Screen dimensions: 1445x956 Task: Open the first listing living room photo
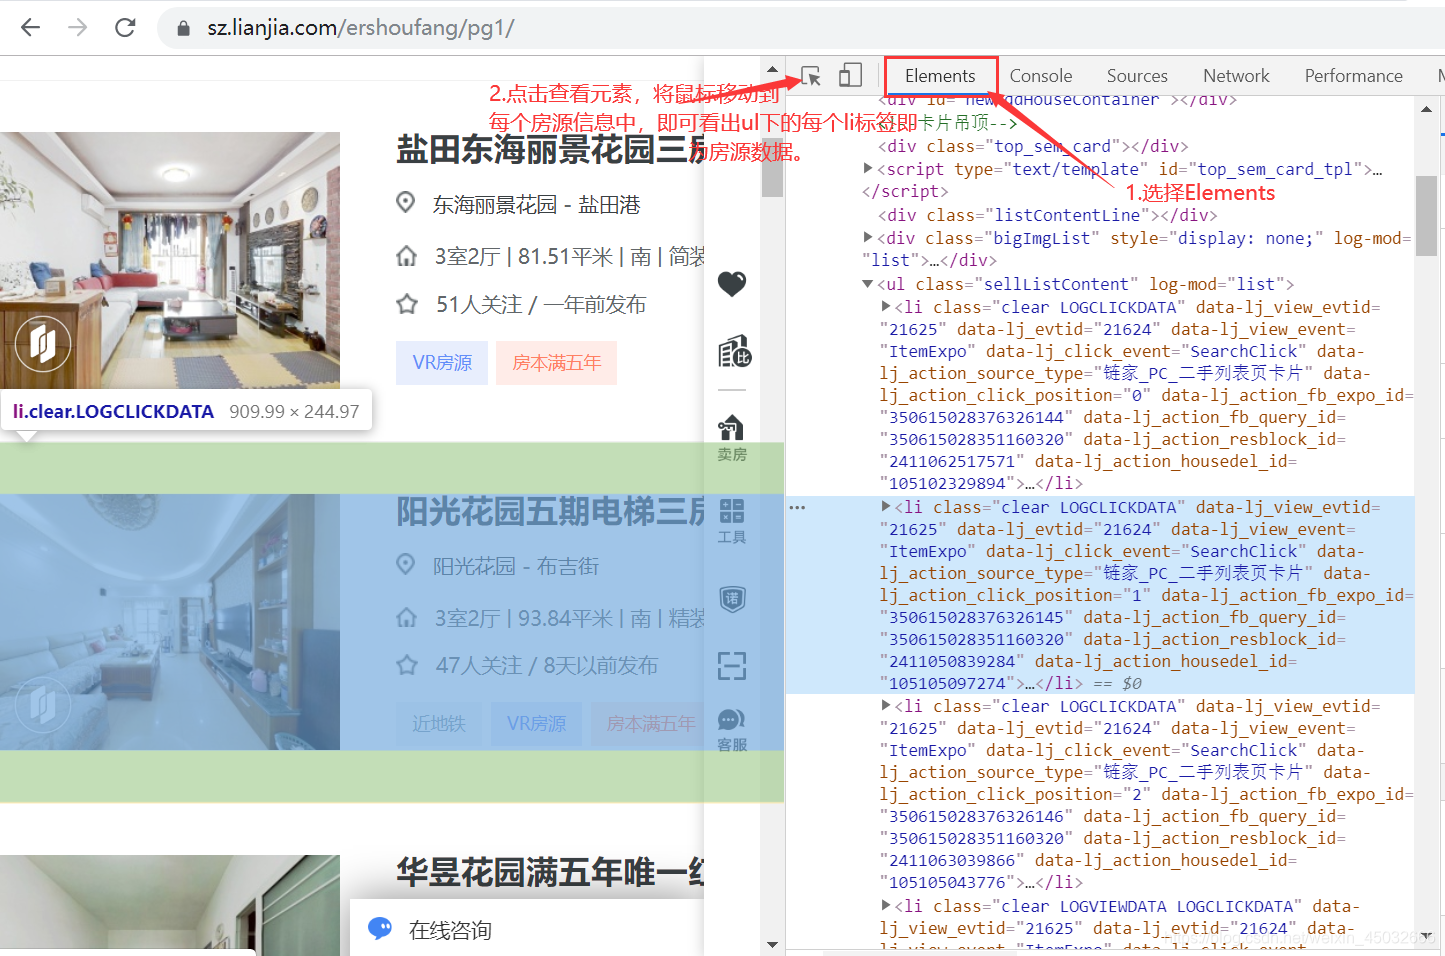(x=170, y=260)
